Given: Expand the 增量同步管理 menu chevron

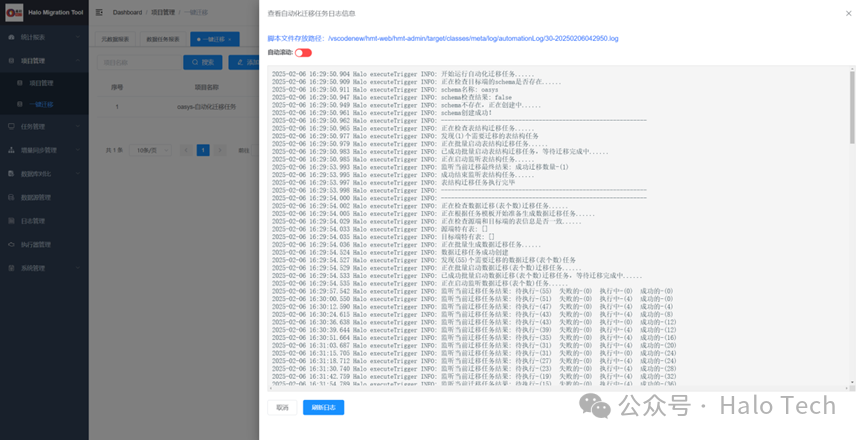Looking at the screenshot, I should [78, 150].
